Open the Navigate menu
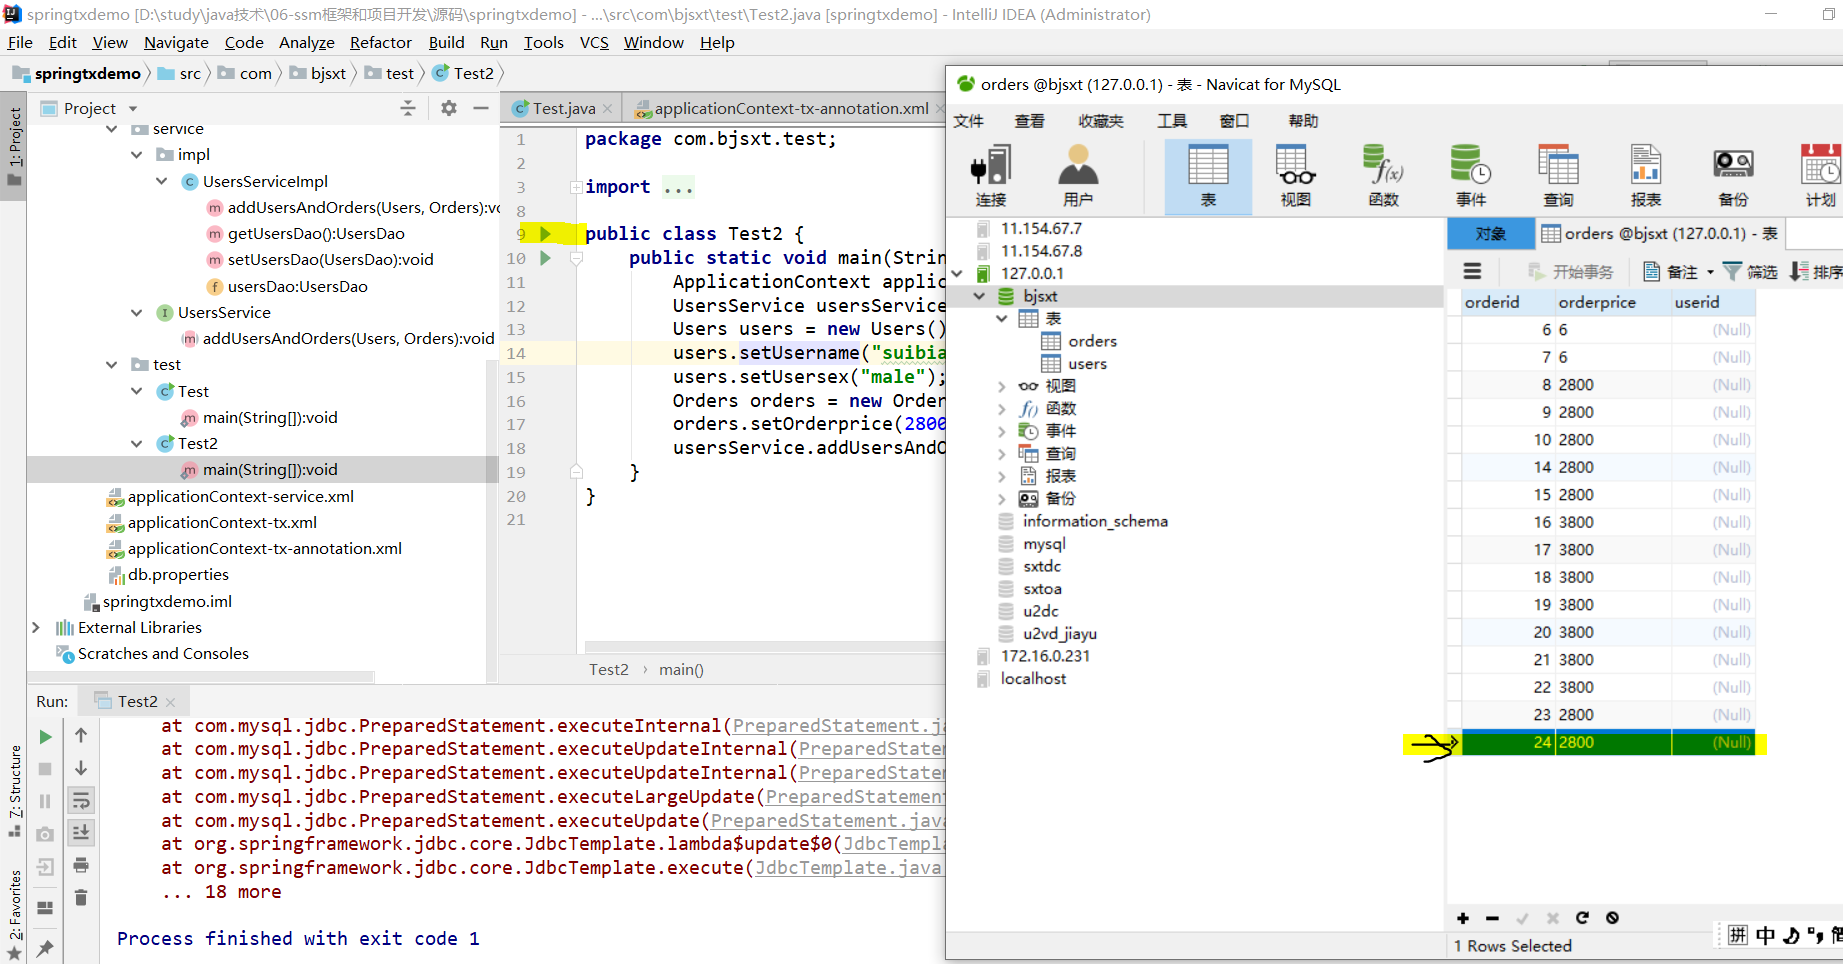 click(x=176, y=42)
